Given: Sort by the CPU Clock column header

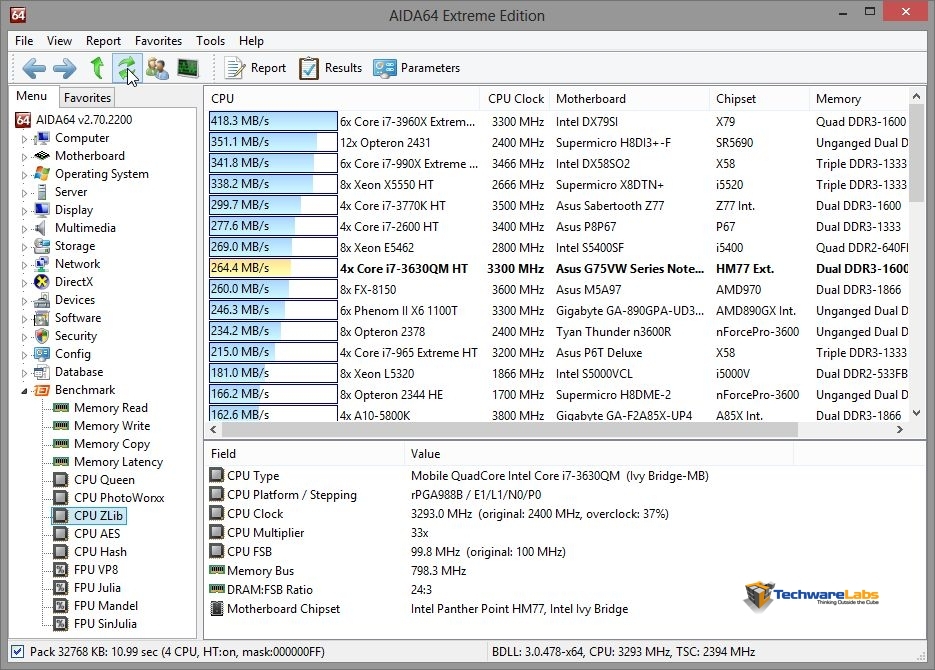Looking at the screenshot, I should (515, 98).
